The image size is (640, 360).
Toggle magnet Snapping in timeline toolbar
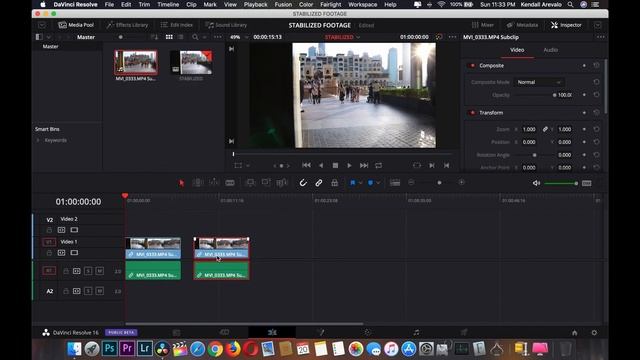[x=303, y=183]
